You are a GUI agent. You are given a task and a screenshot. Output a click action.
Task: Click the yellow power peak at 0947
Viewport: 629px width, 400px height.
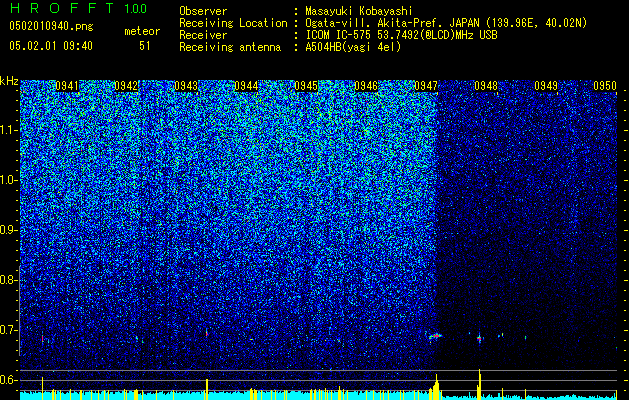tap(436, 387)
